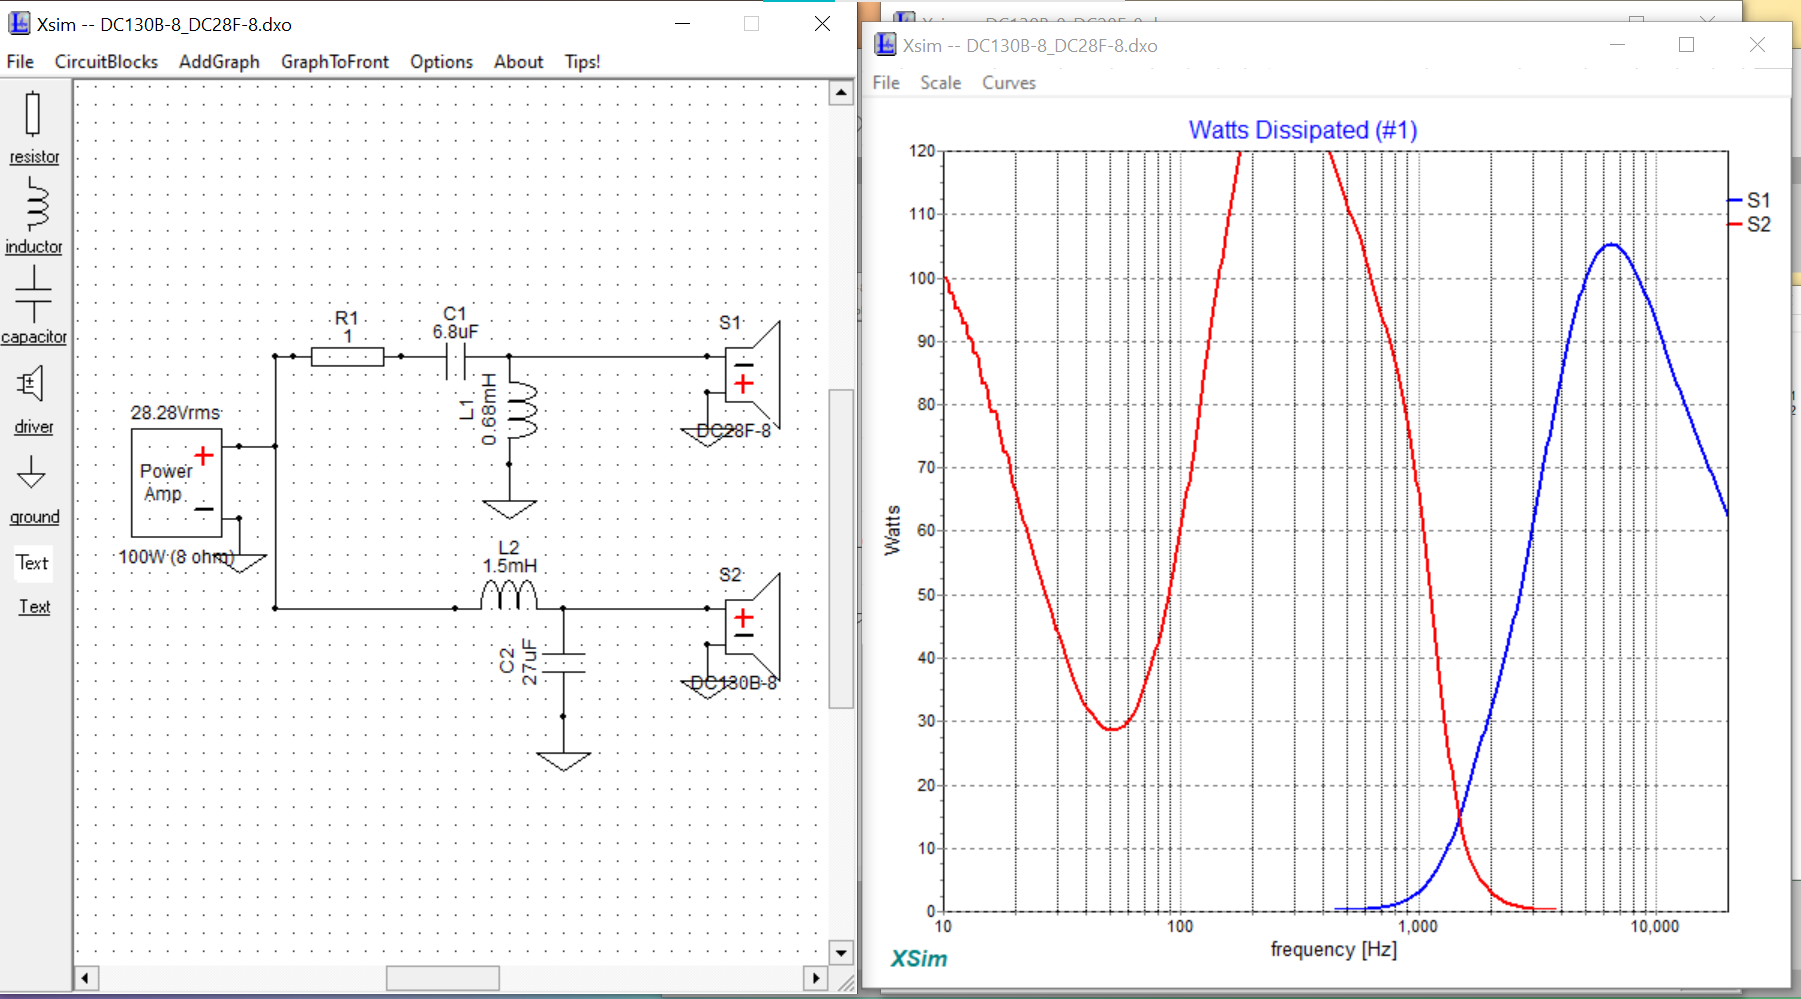Click the 28.28Vrms amplifier voltage label
Viewport: 1801px width, 999px height.
click(176, 413)
